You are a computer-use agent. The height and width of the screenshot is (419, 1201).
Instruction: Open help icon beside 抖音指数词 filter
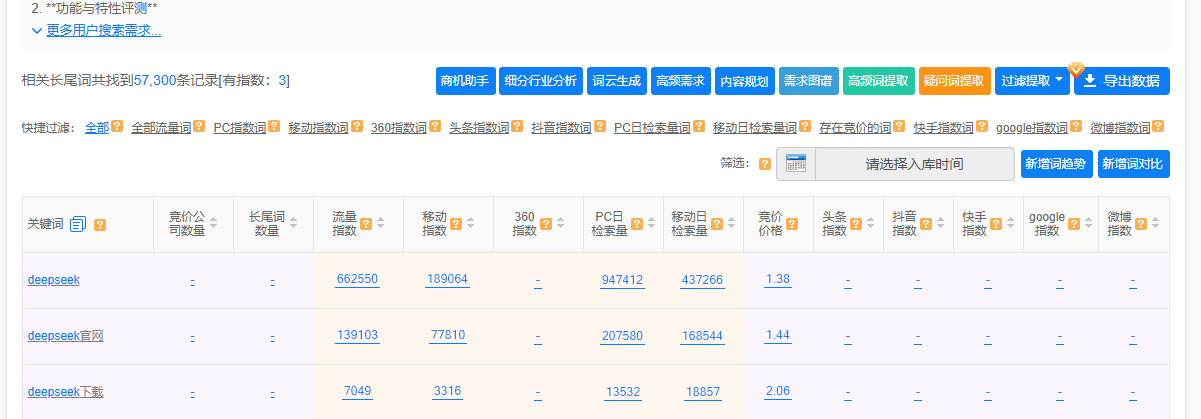(599, 127)
